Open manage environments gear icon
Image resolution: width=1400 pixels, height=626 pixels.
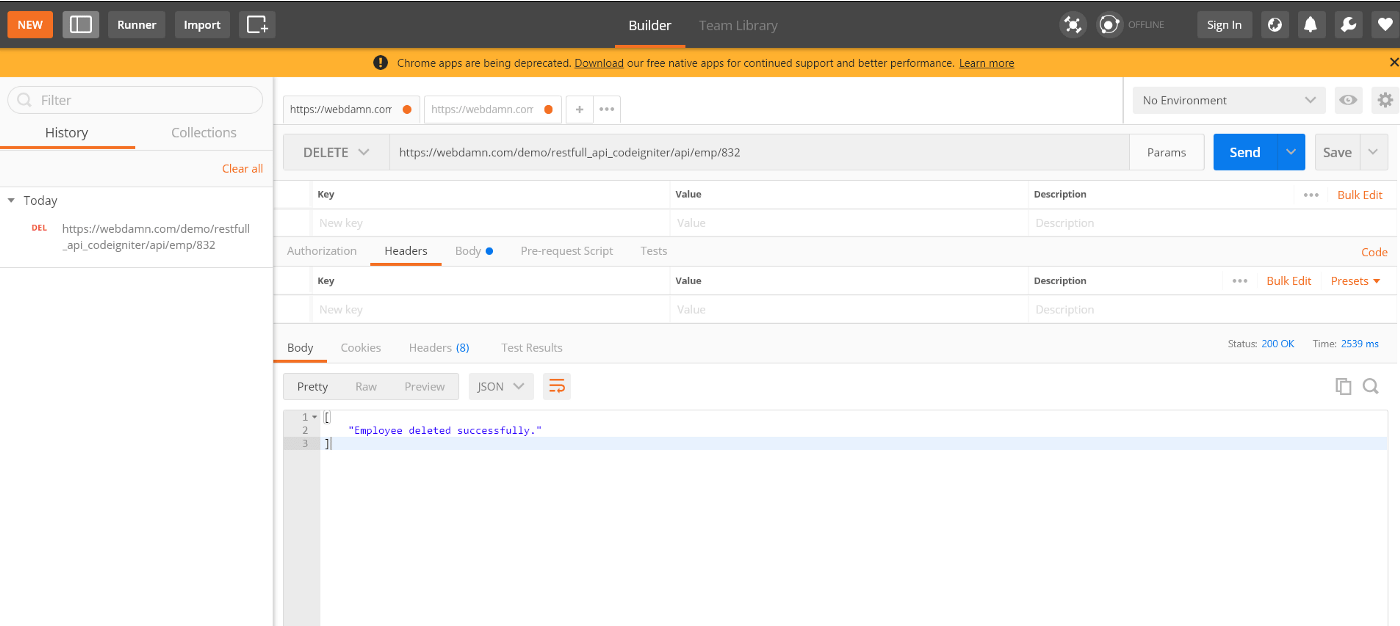1384,100
